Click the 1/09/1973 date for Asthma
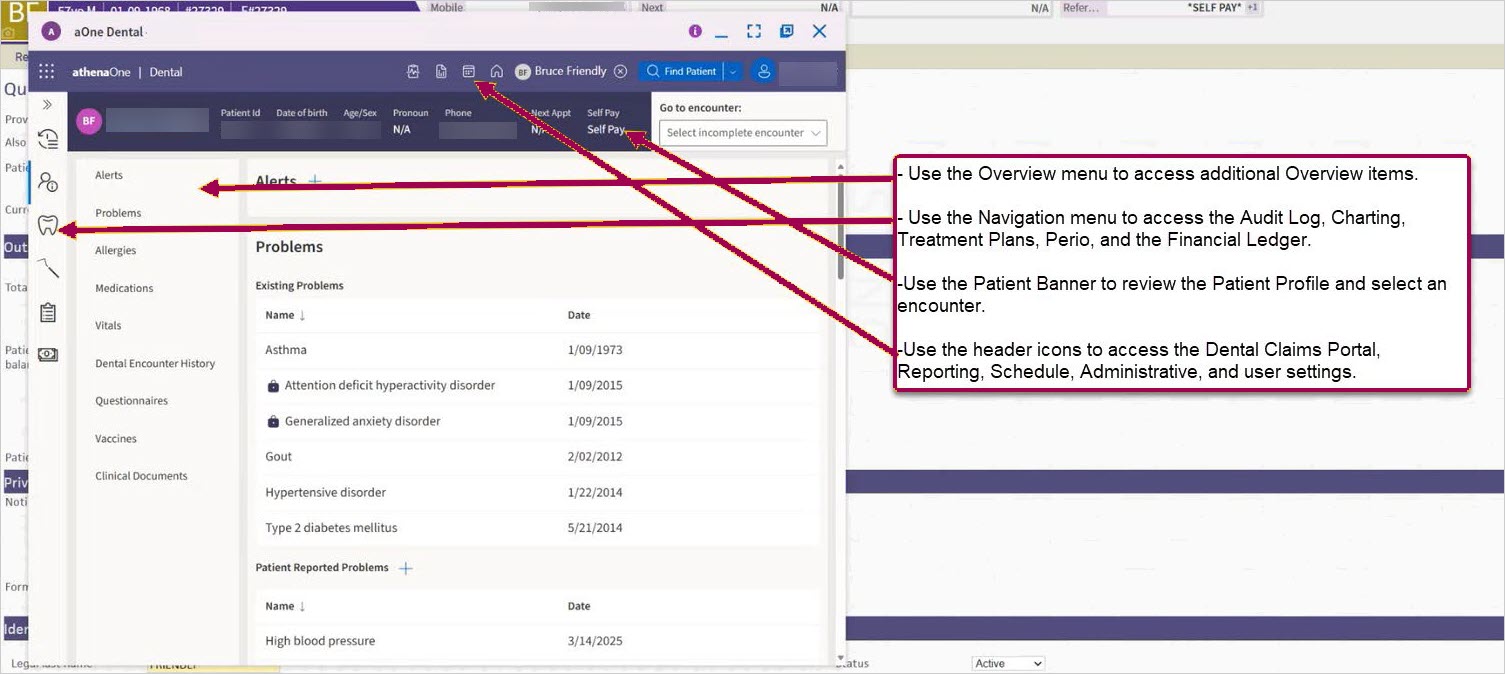This screenshot has width=1505, height=674. click(x=595, y=350)
